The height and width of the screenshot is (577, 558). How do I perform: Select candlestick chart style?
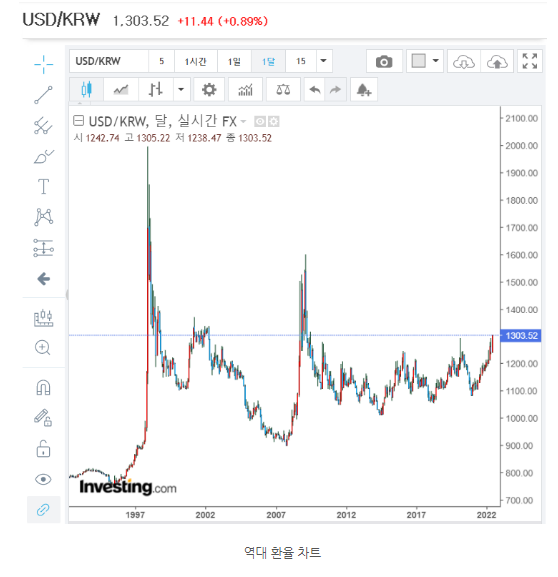[x=86, y=89]
